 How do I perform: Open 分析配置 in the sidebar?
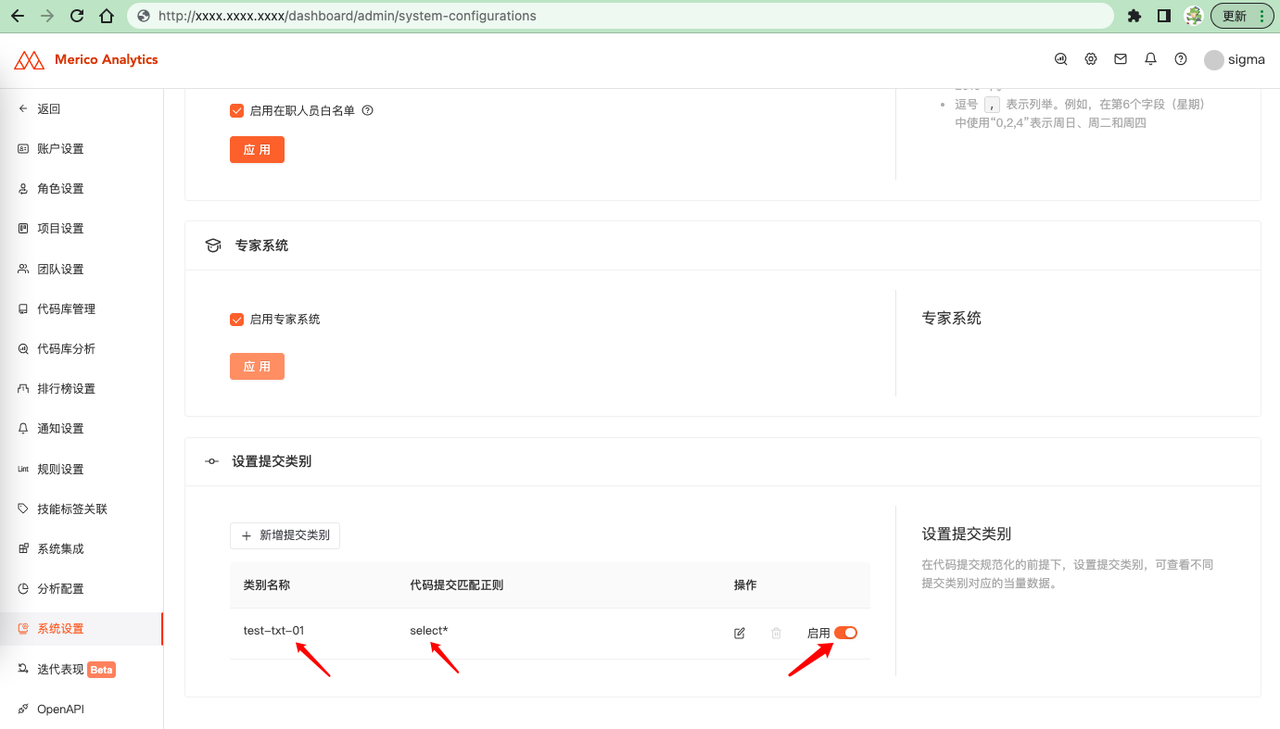[81, 589]
